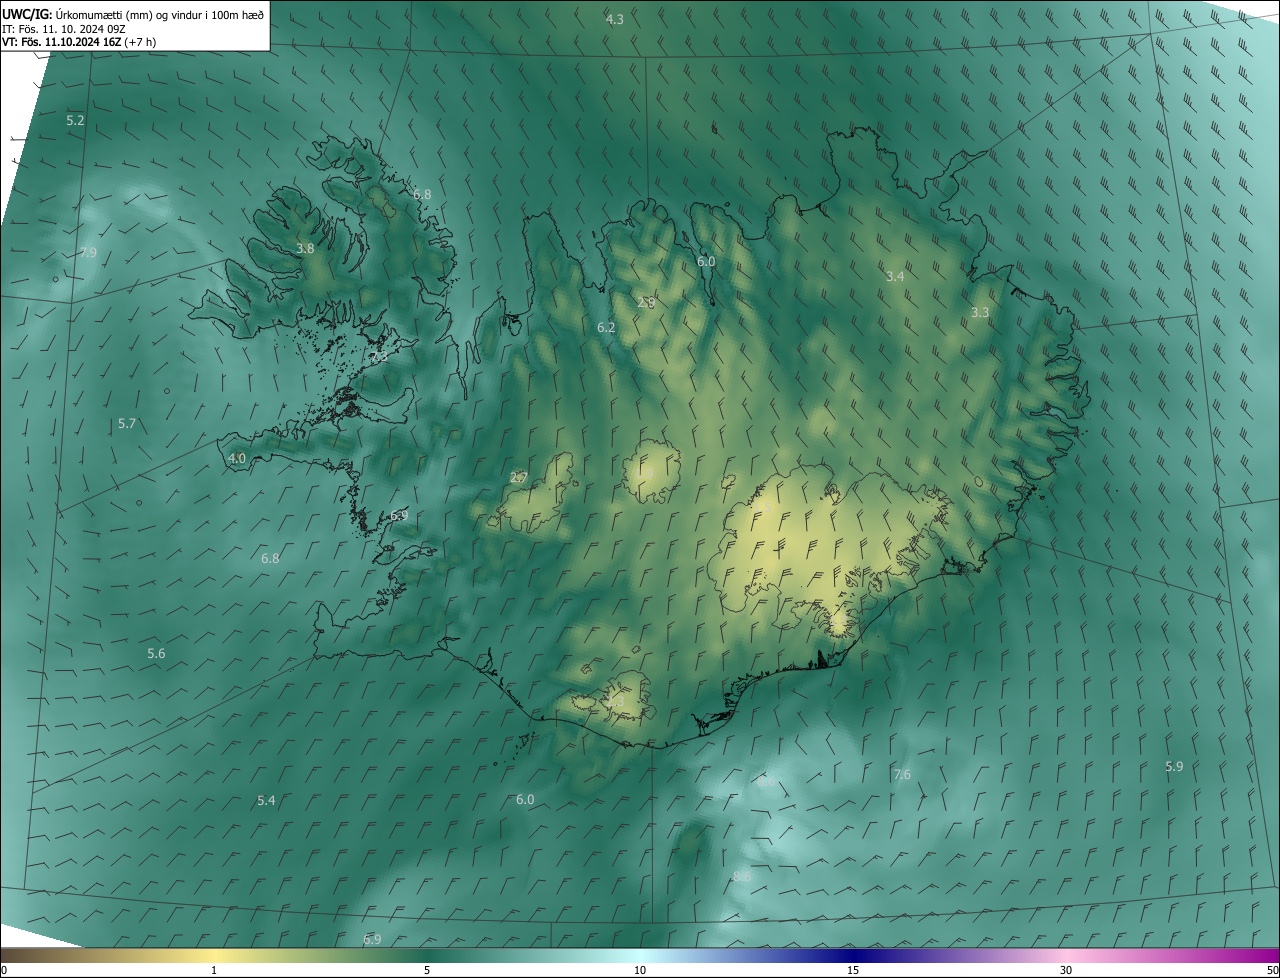Image resolution: width=1280 pixels, height=978 pixels.
Task: Click the 2.7 value beside Langjökull glacier
Action: (x=519, y=477)
